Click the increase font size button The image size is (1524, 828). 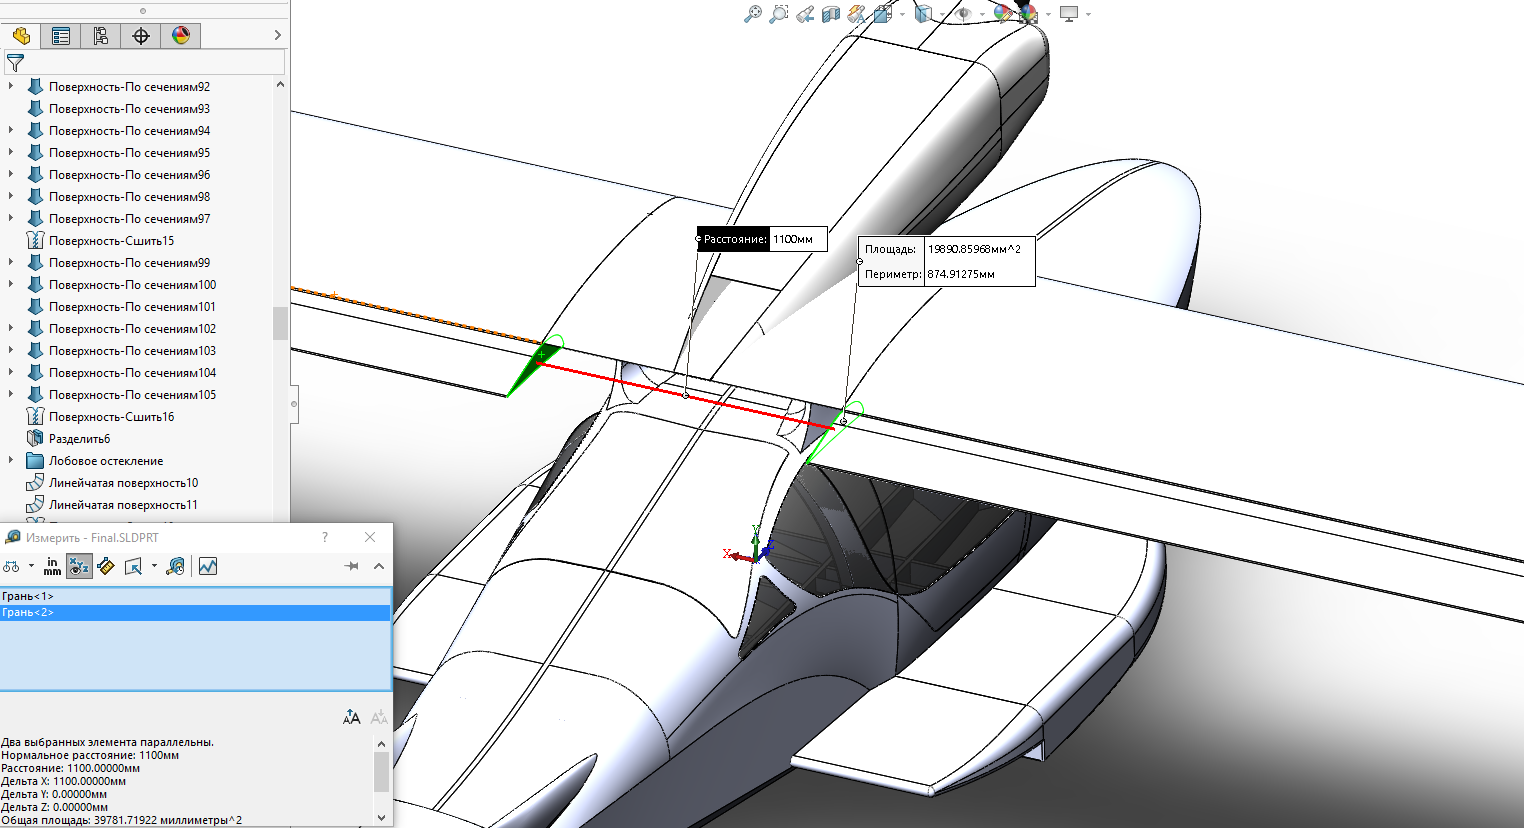tap(351, 717)
